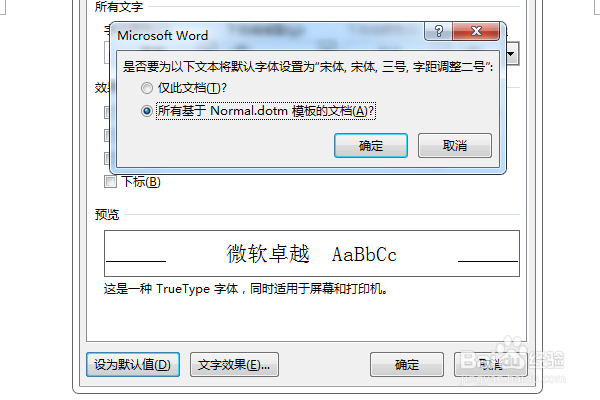Click the default font prompt message text

[308, 67]
